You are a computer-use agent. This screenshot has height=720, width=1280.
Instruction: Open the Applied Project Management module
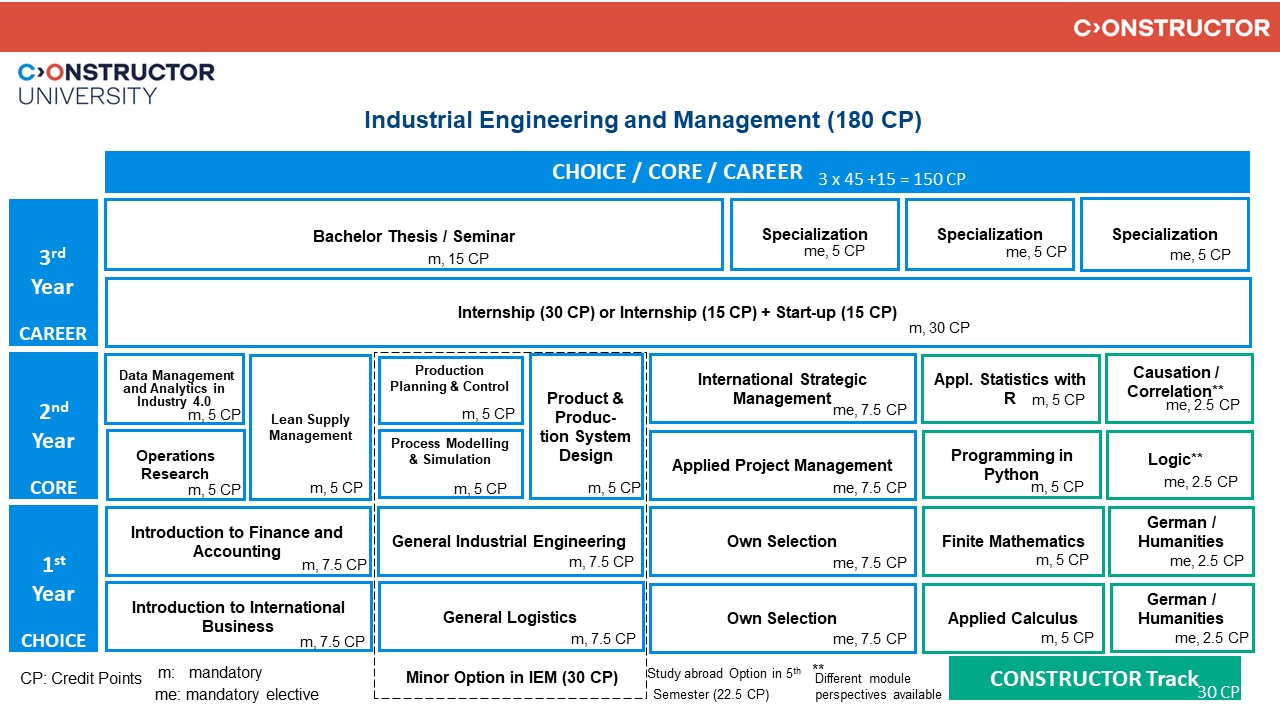point(782,465)
